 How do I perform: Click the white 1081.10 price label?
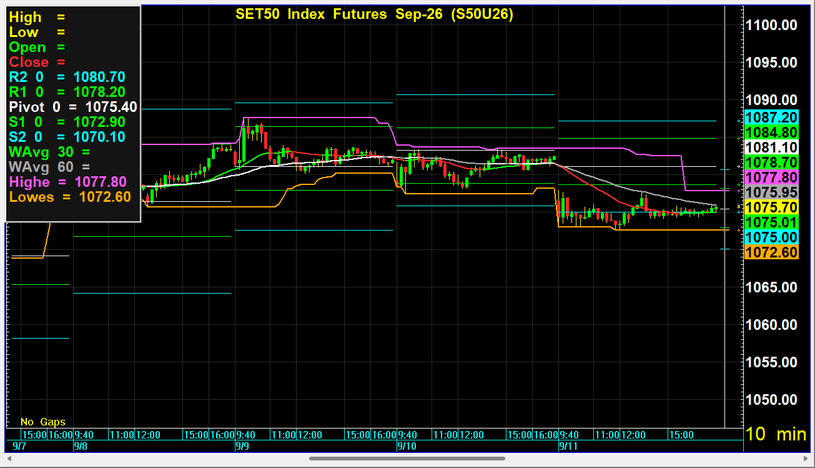click(771, 148)
